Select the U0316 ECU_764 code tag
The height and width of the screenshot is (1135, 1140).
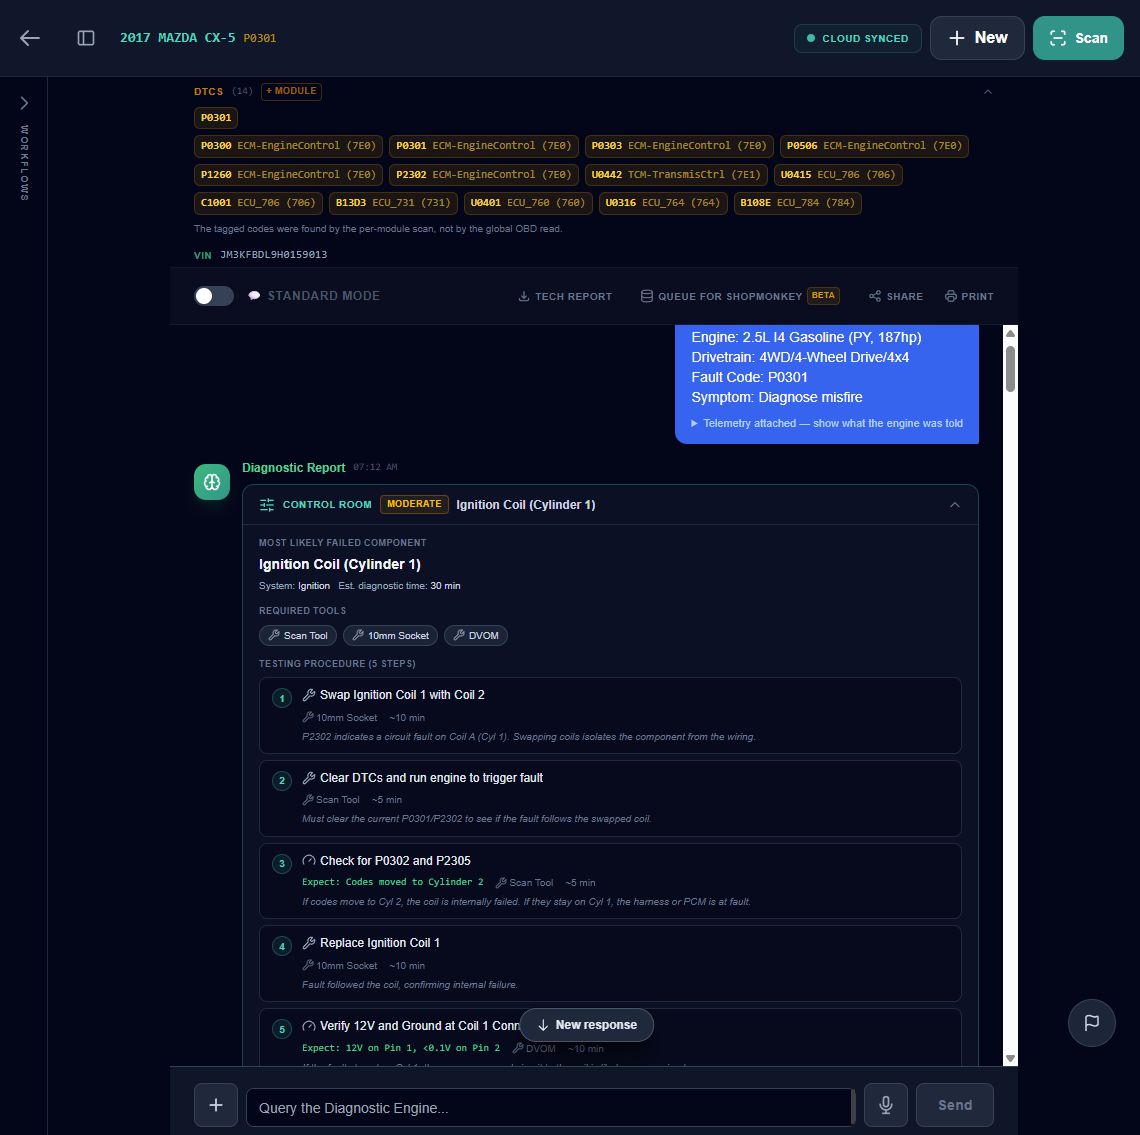[x=662, y=203]
